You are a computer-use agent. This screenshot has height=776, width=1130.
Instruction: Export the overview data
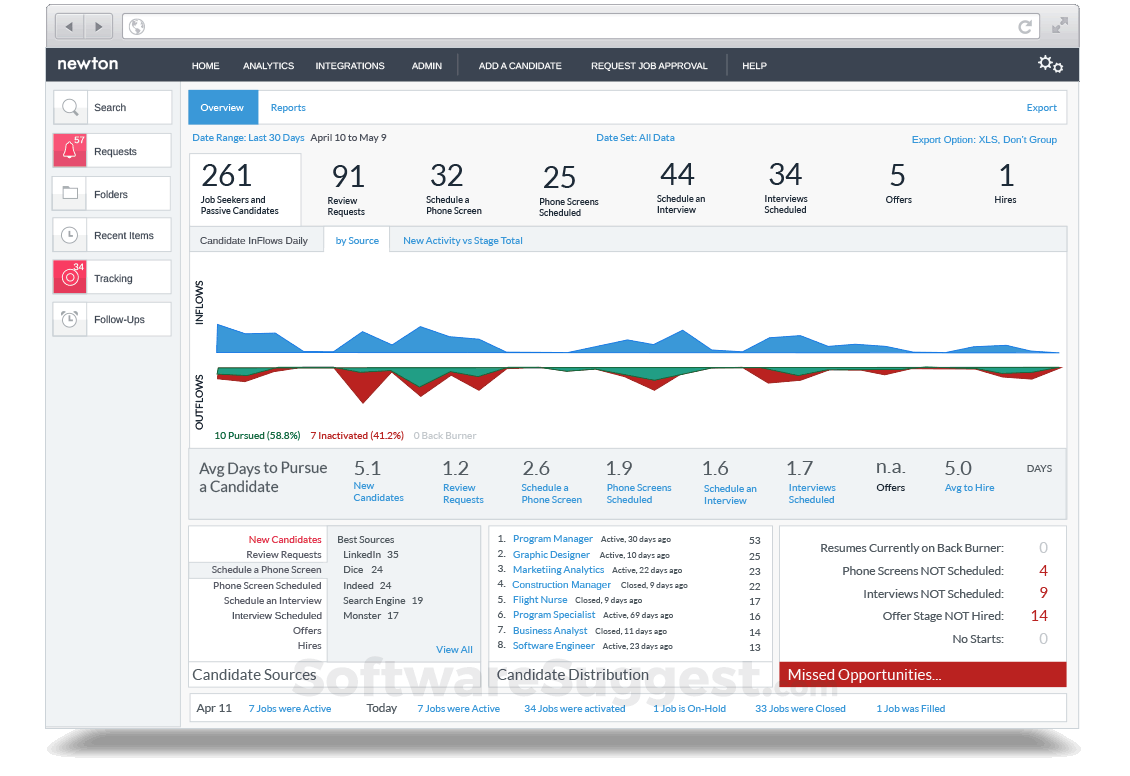click(x=1041, y=107)
